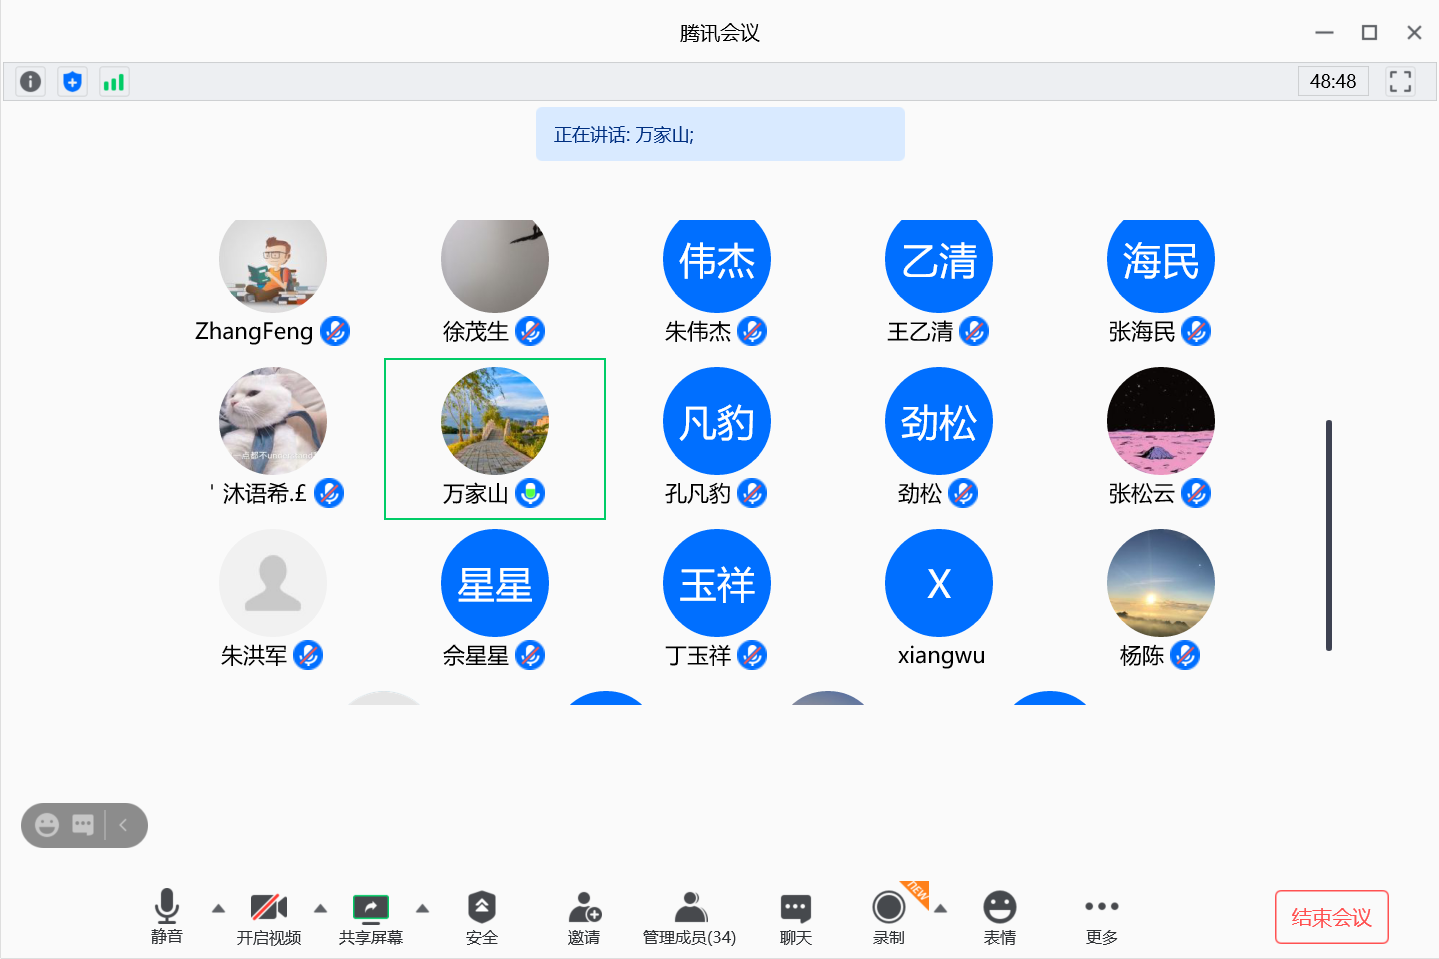Viewport: 1439px width, 959px height.
Task: Expand audio options arrow beside mute
Action: coord(218,909)
